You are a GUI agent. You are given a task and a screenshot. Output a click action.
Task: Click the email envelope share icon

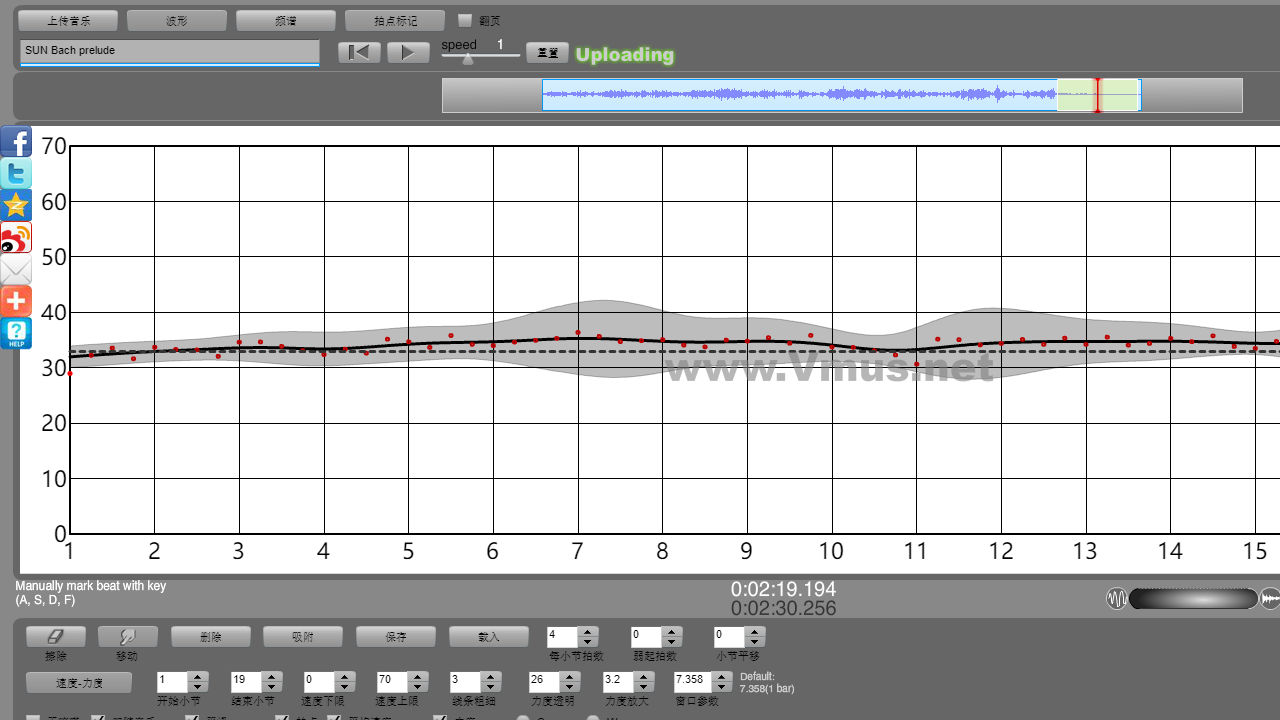pos(16,270)
